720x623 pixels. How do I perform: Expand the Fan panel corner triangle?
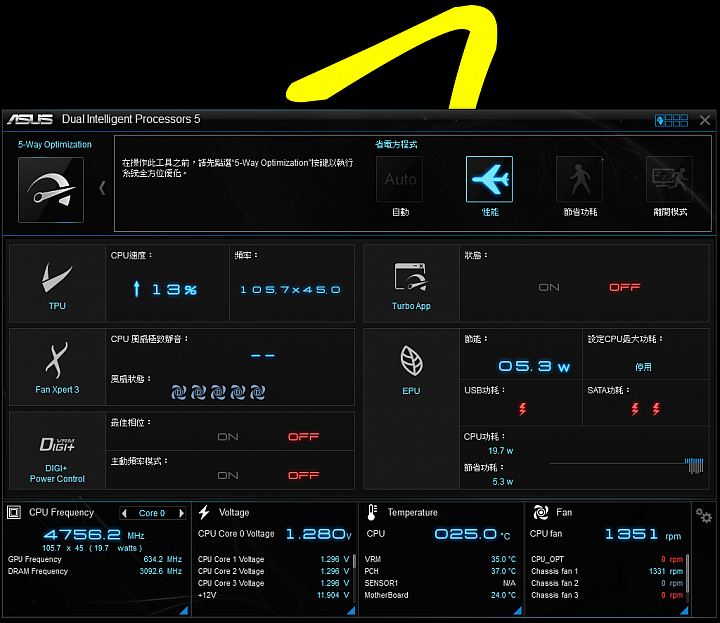click(x=685, y=610)
